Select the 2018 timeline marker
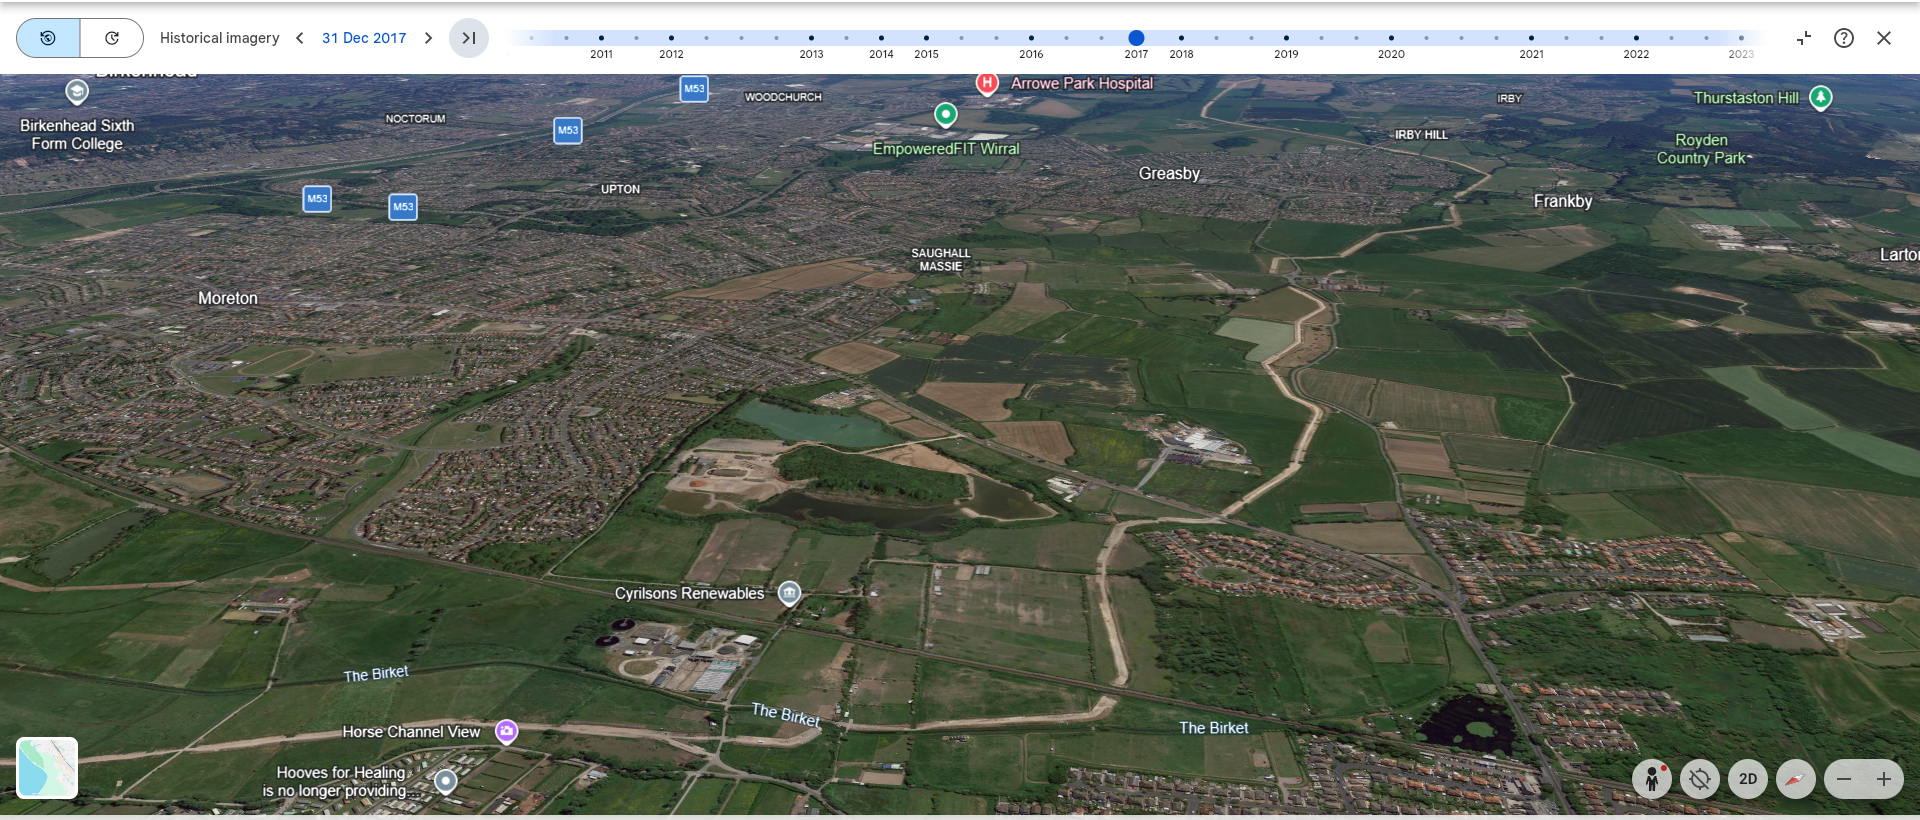The width and height of the screenshot is (1920, 820). [x=1181, y=38]
